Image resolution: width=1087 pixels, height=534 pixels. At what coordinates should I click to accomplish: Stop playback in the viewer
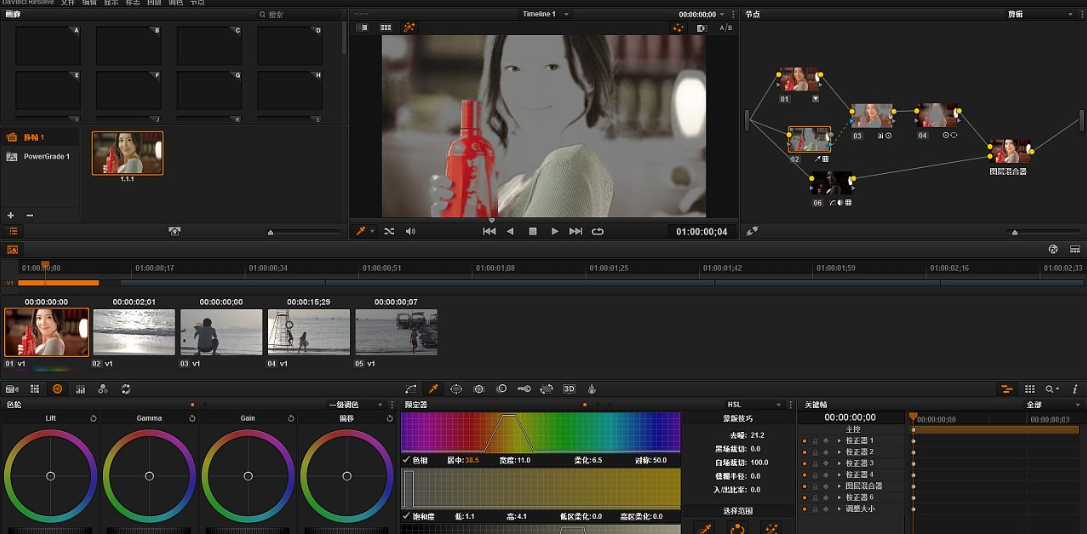point(532,231)
